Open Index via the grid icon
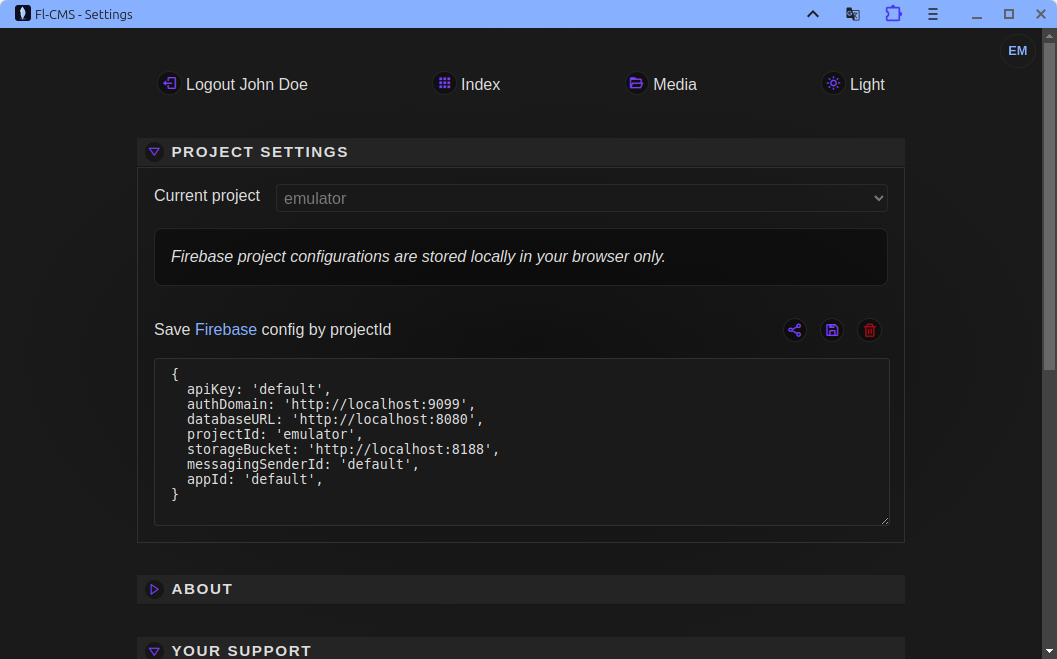Viewport: 1057px width, 659px height. (444, 84)
